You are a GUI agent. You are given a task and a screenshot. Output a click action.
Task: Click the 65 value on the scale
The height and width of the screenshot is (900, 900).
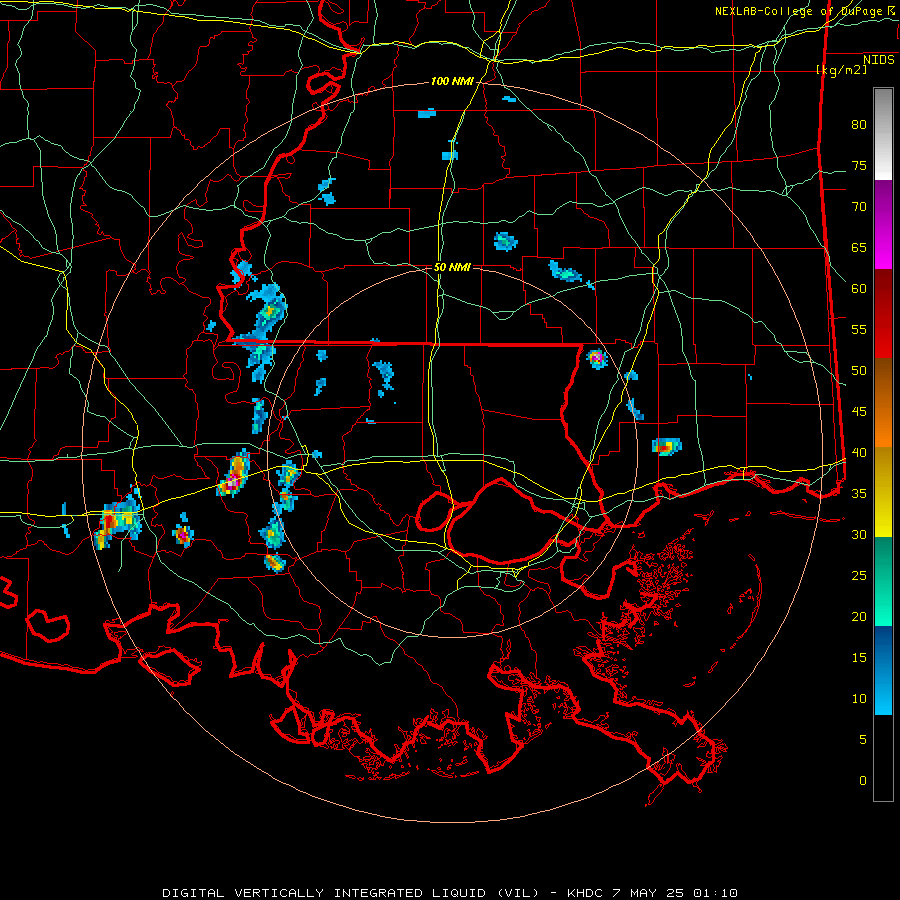[859, 248]
